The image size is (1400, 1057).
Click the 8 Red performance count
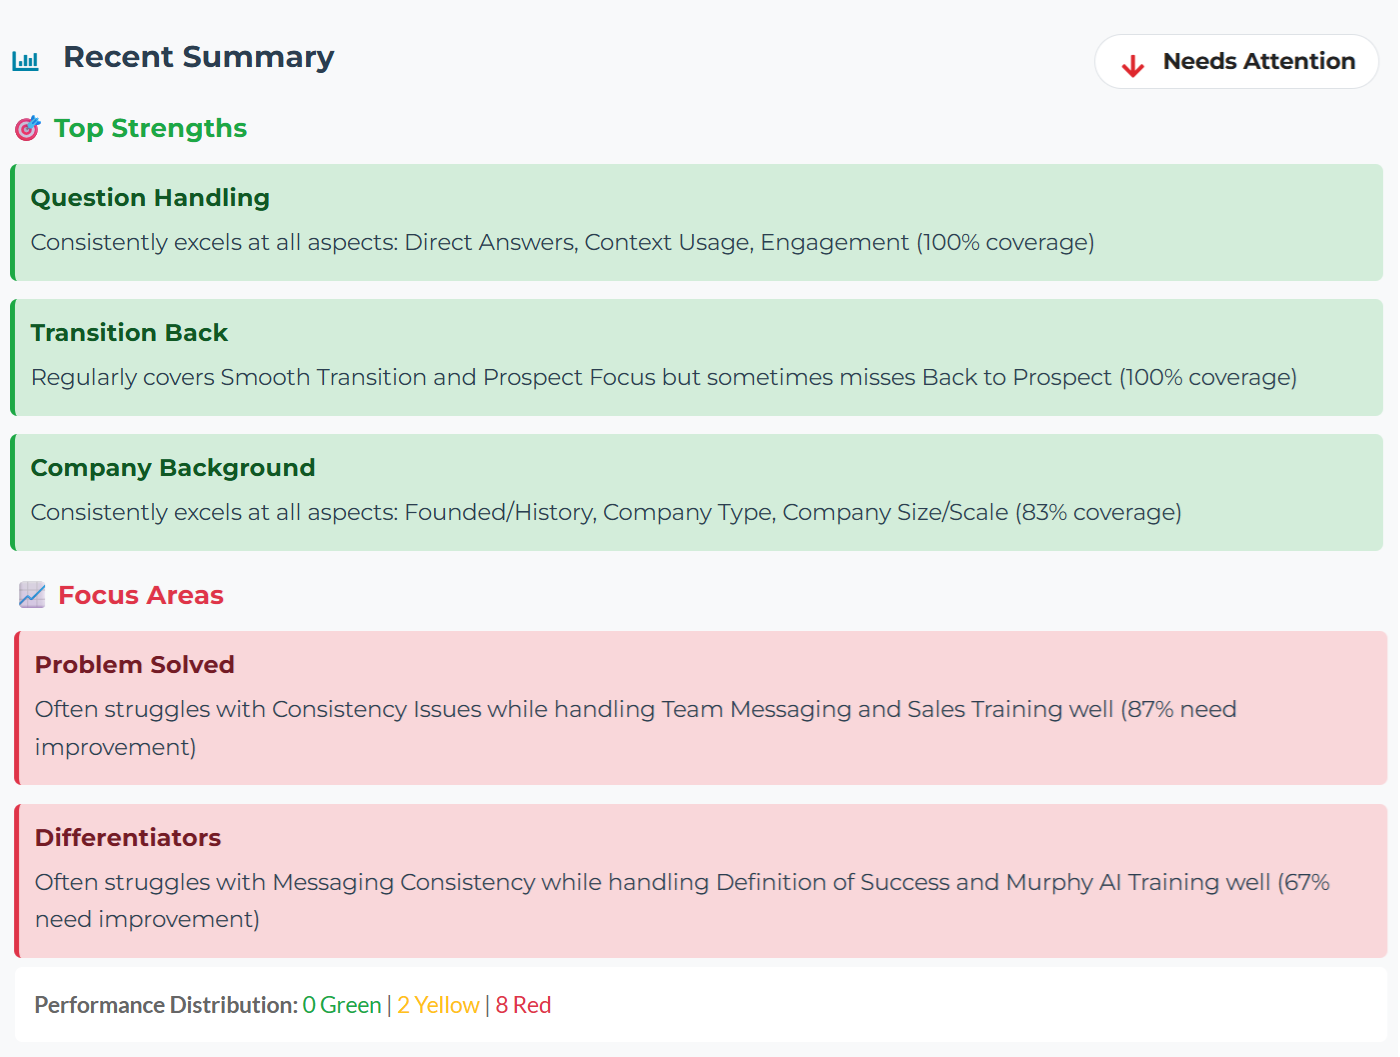[523, 1005]
